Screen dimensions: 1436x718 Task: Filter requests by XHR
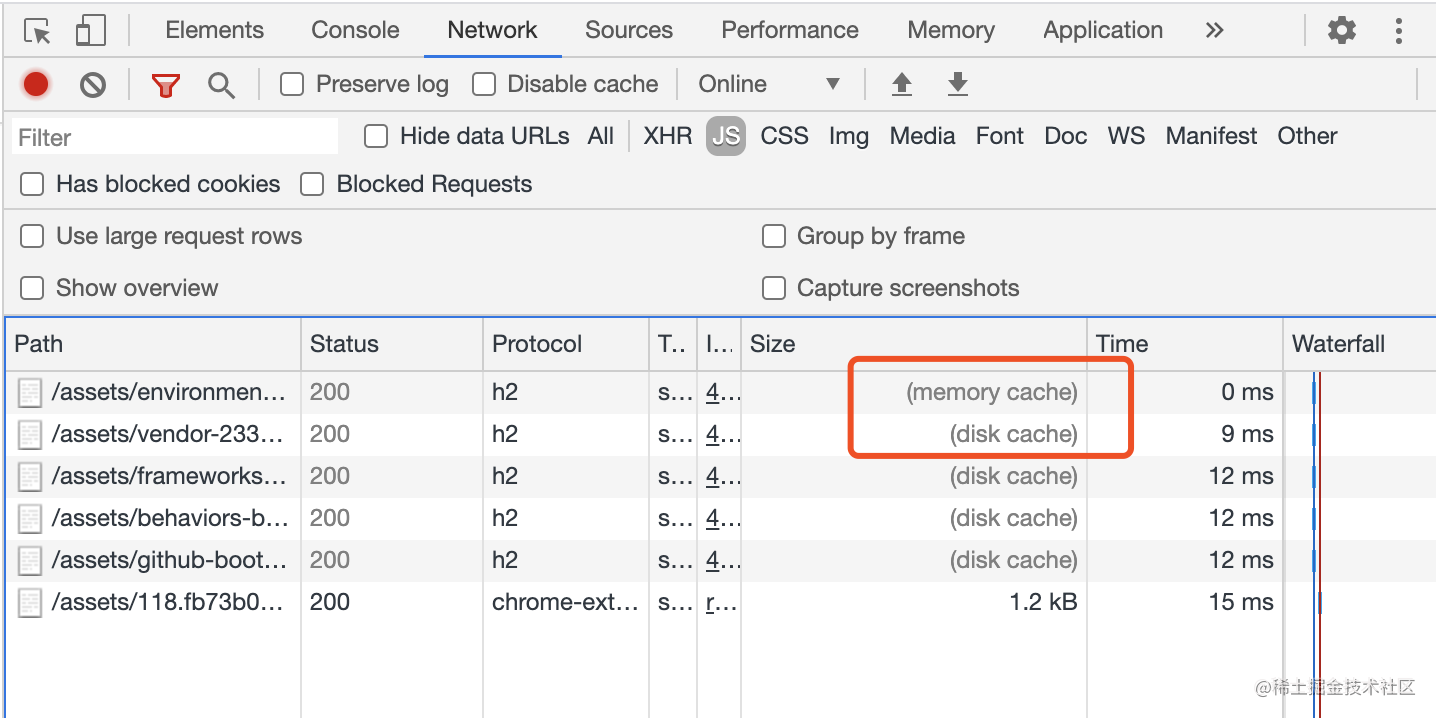pos(668,136)
